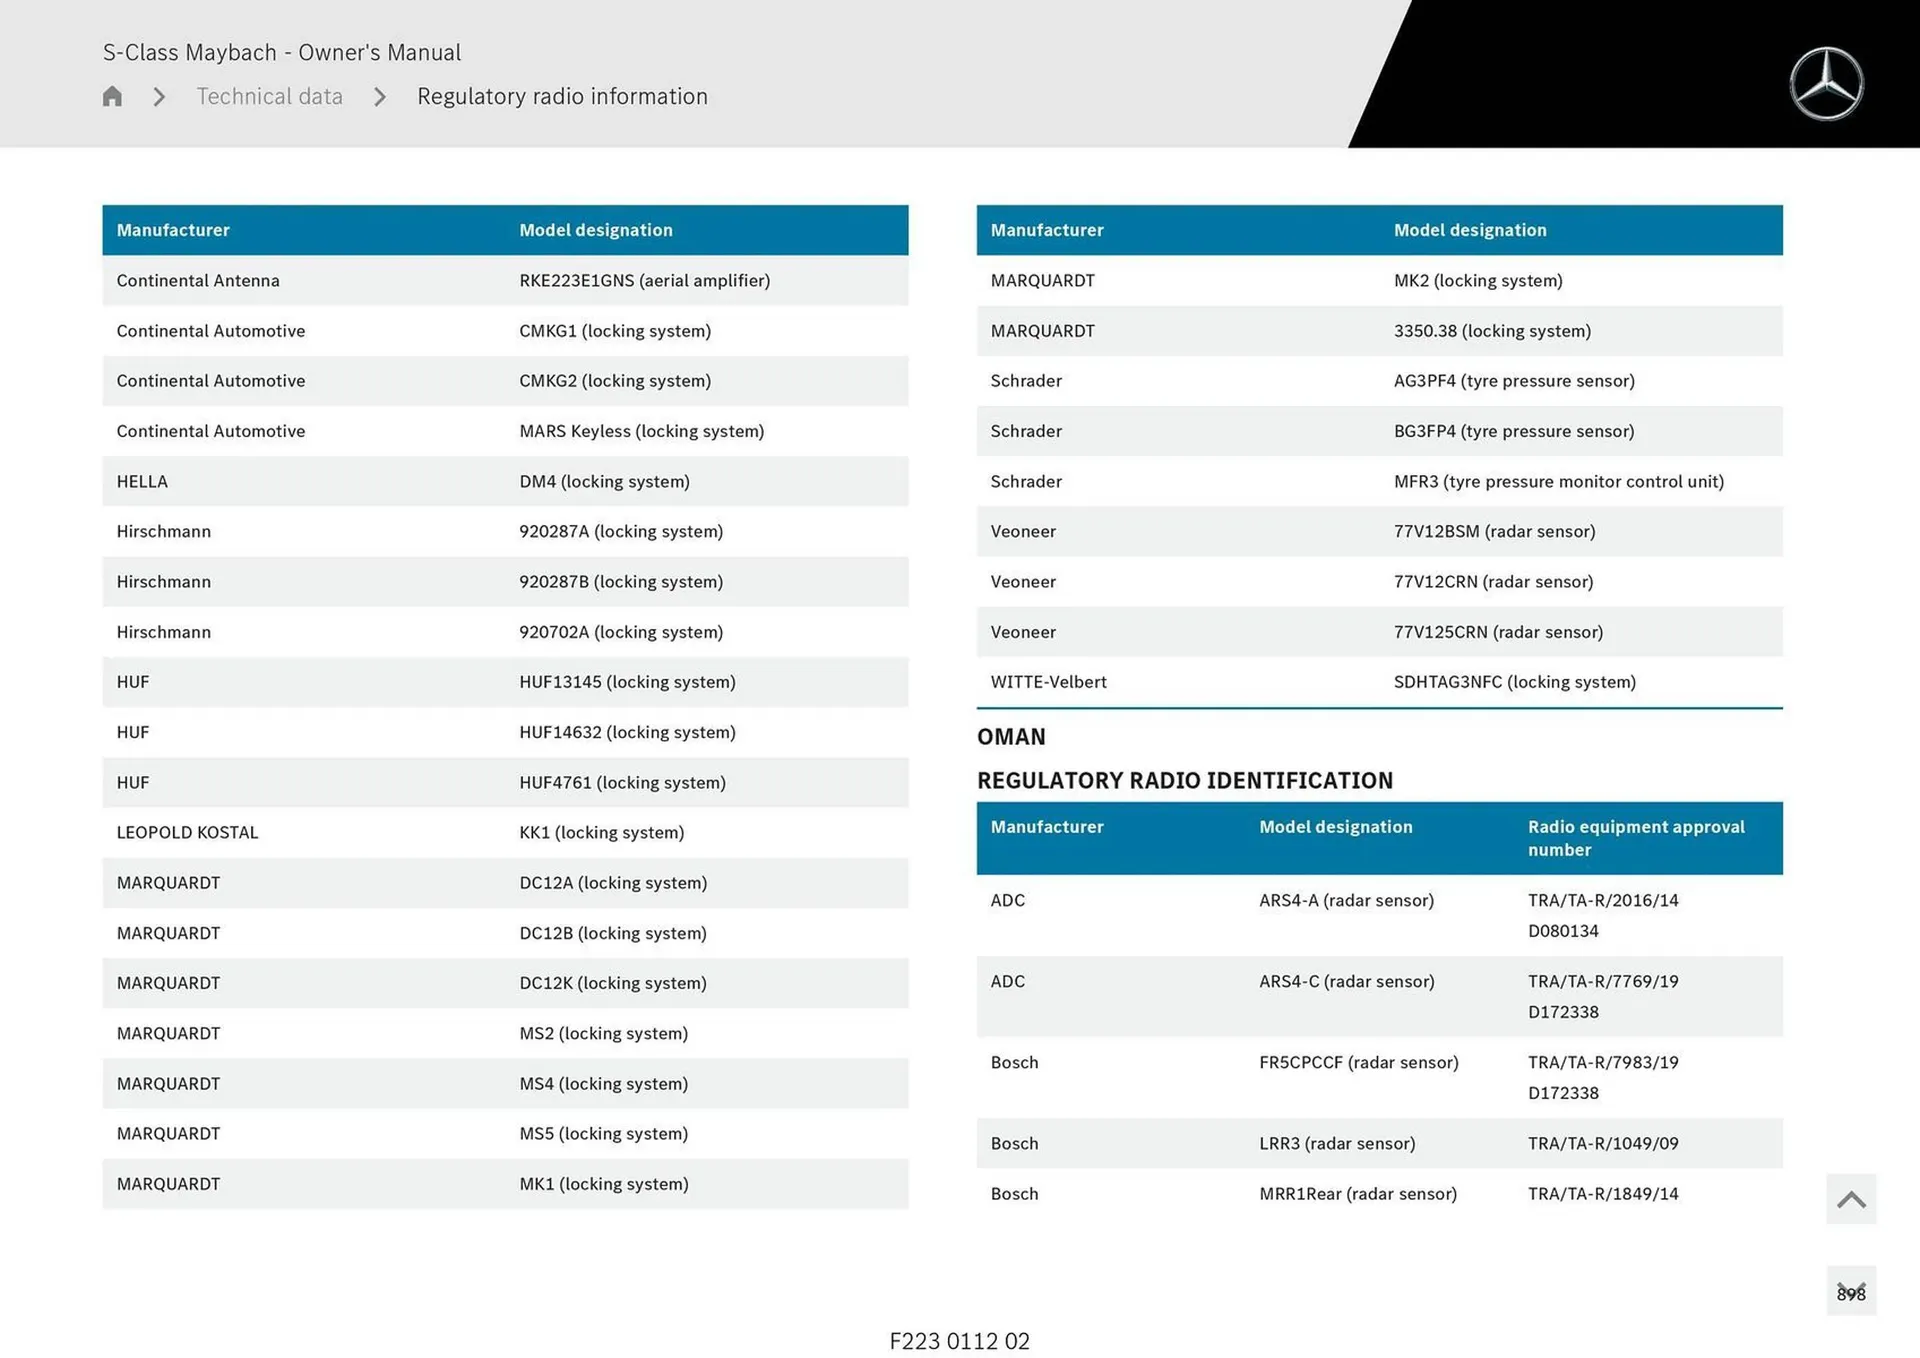Expand the OMAN section heading

click(x=1012, y=737)
